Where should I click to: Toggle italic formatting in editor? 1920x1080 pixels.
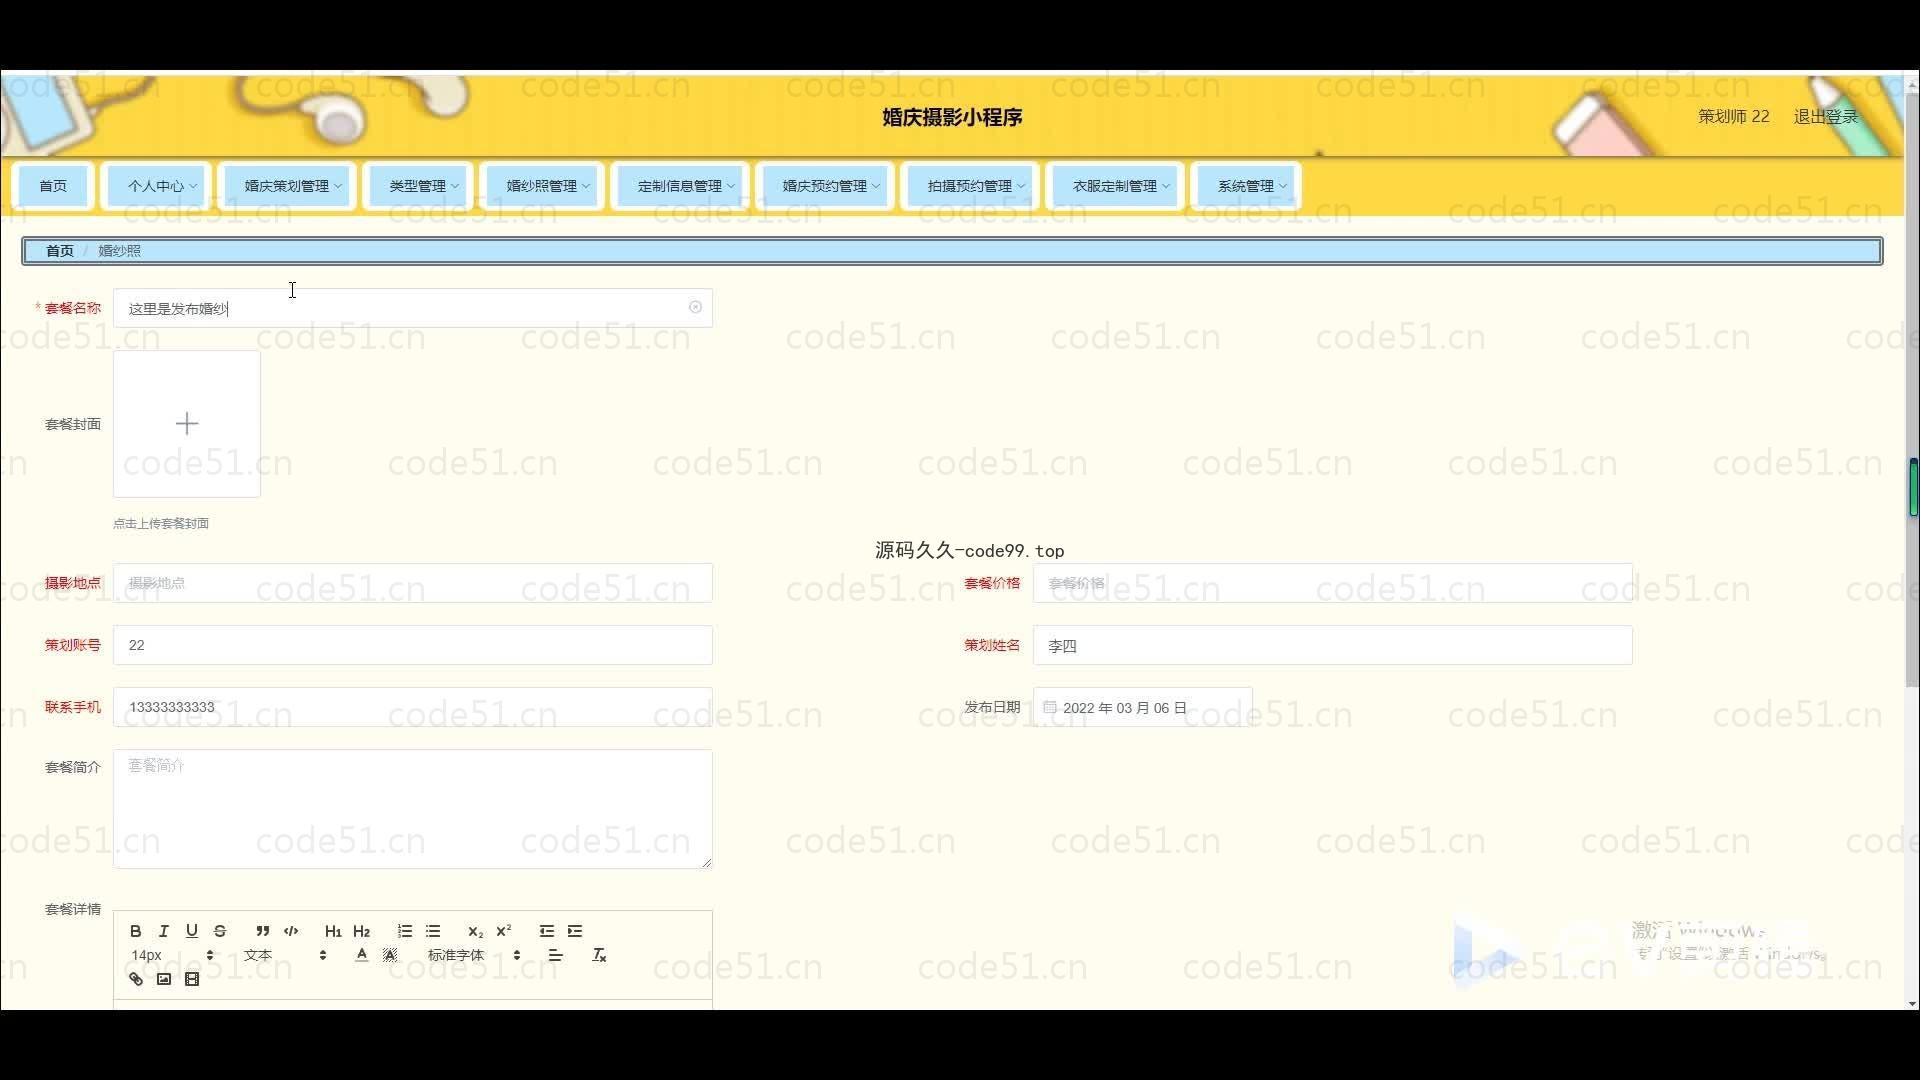(x=164, y=931)
